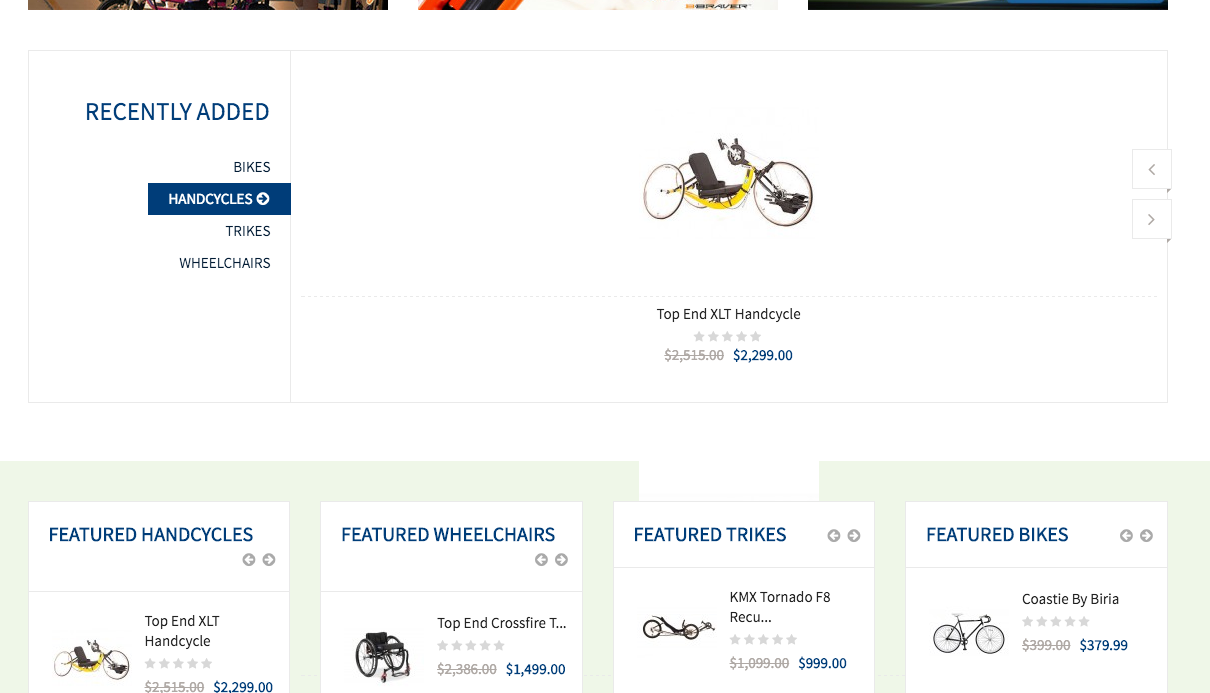Click next arrow in Featured Bikes
This screenshot has width=1210, height=693.
click(x=1146, y=536)
